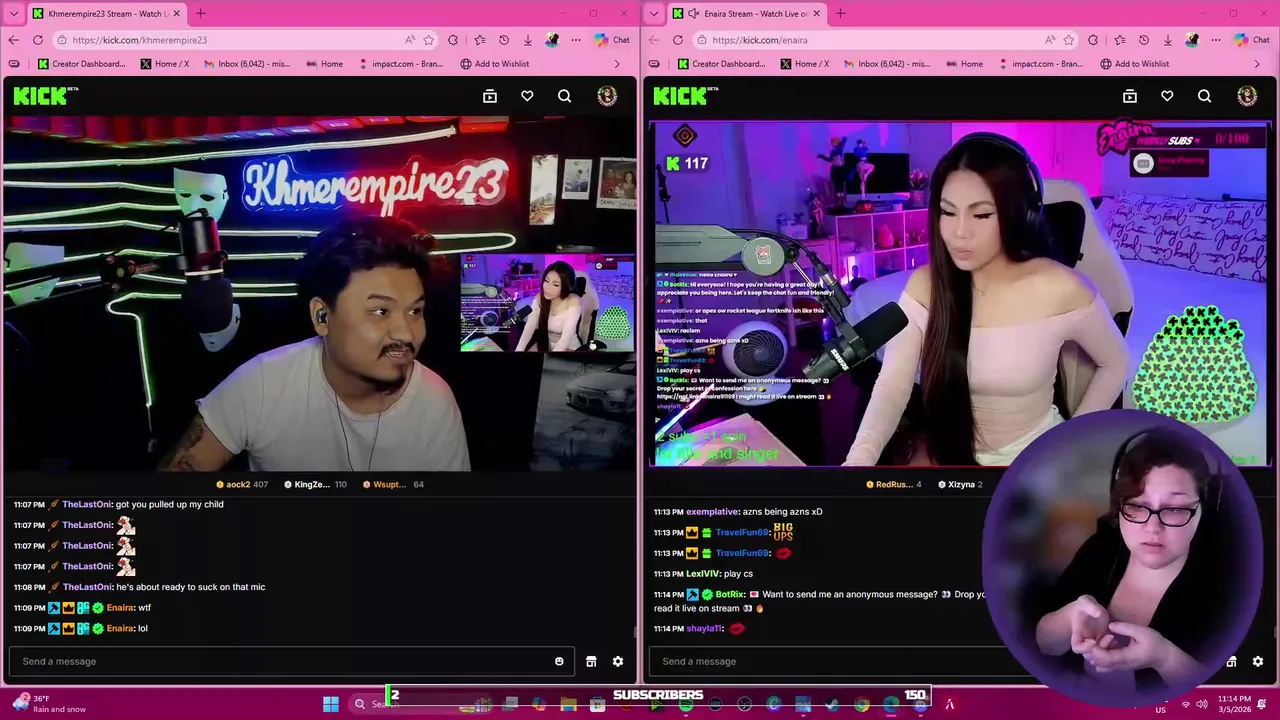Image resolution: width=1280 pixels, height=720 pixels.
Task: Click the Khmerempire23 address bar URL
Action: 139,40
